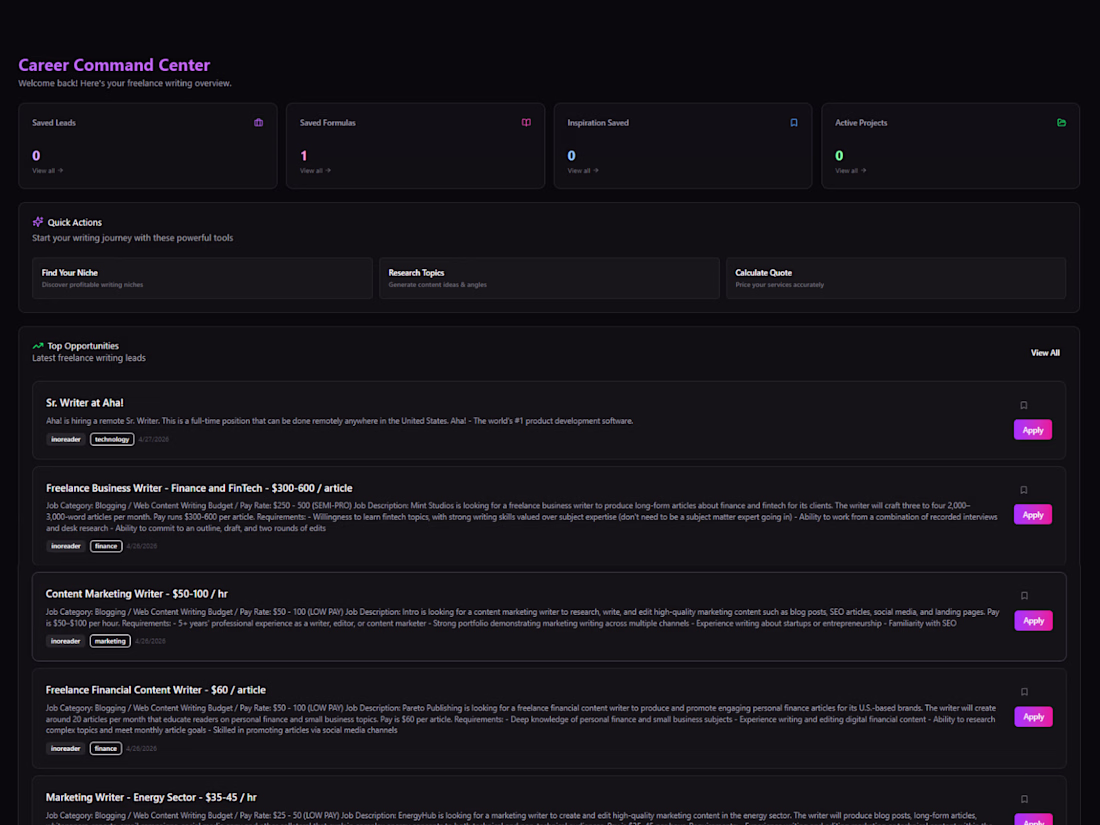Image resolution: width=1100 pixels, height=825 pixels.
Task: Apply to Content Marketing Writer job
Action: [x=1033, y=621]
